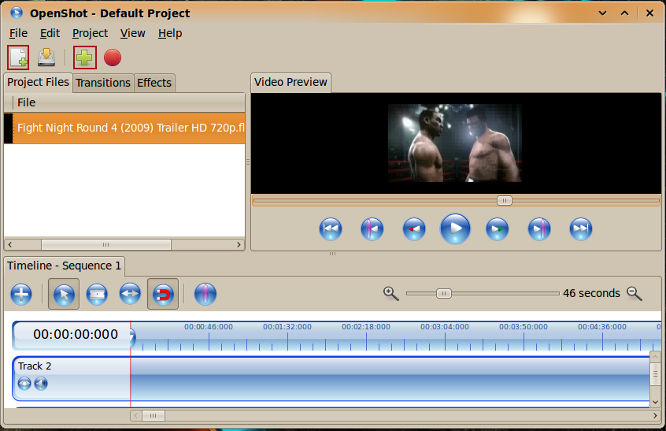Select the Timeline - Sequence 1 tab
666x431 pixels.
pyautogui.click(x=64, y=266)
